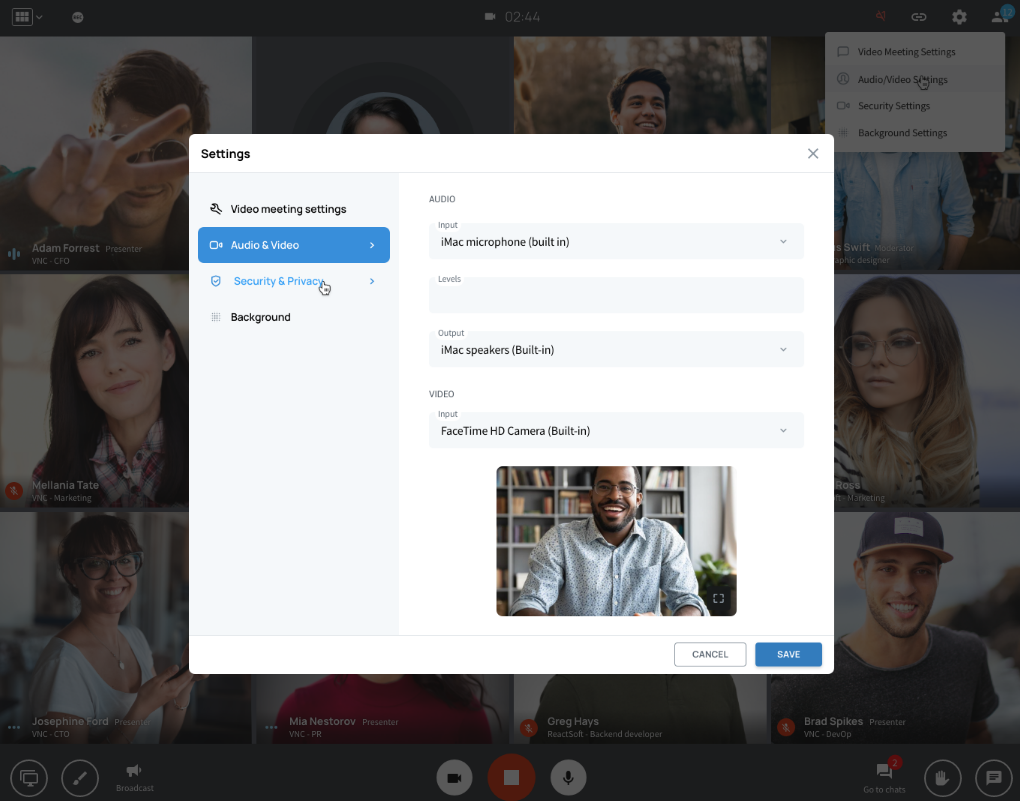Click the SAVE button
This screenshot has height=801, width=1020.
tap(788, 655)
